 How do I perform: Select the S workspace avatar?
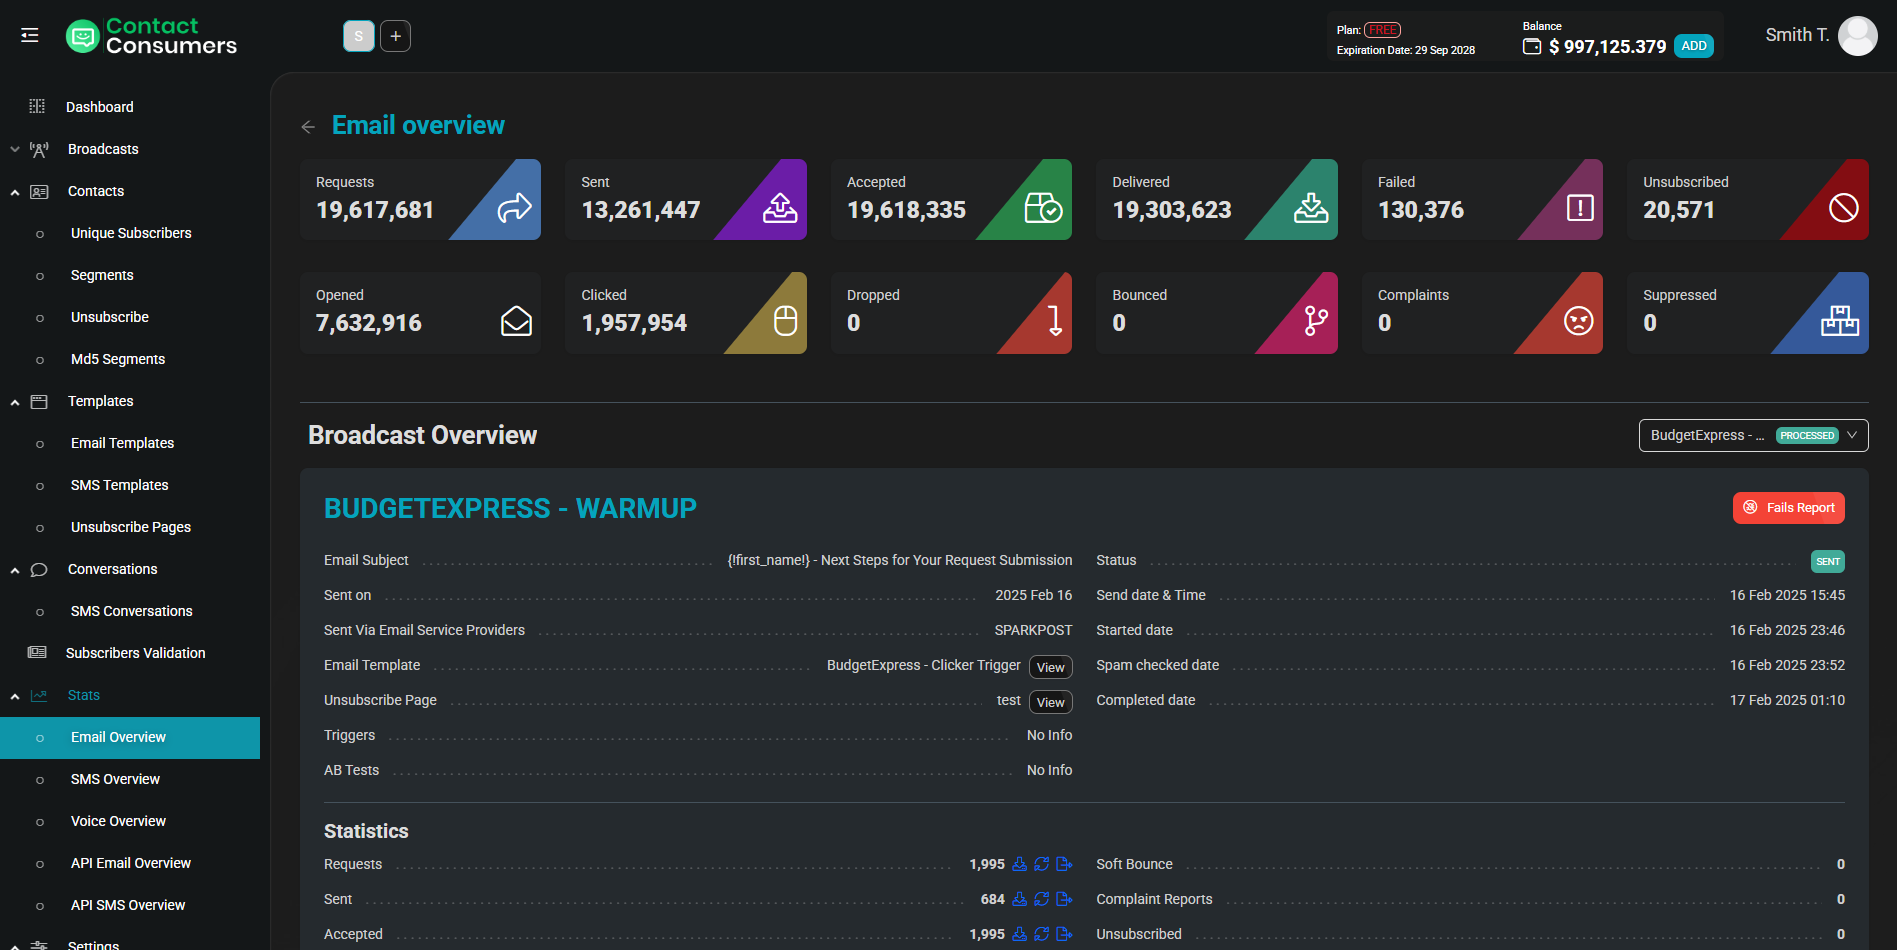[x=359, y=36]
